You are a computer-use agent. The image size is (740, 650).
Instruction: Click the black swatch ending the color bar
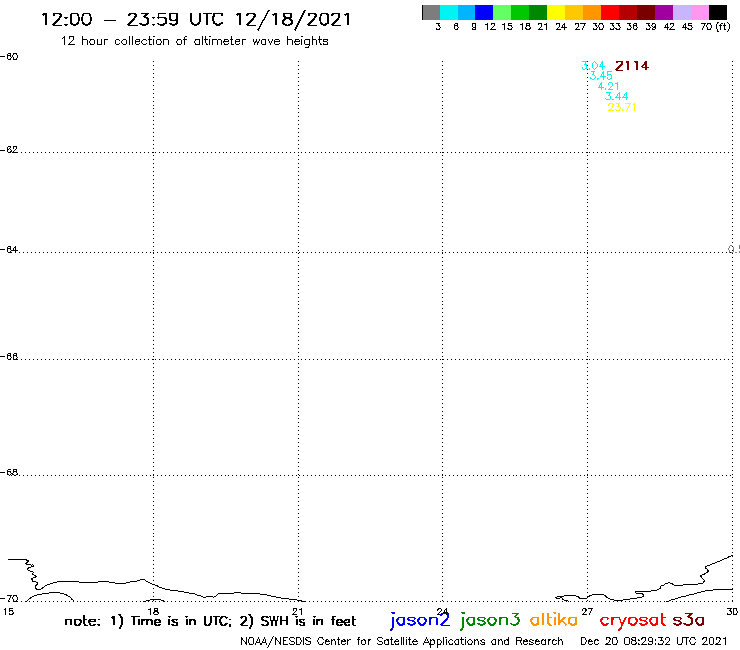(718, 12)
